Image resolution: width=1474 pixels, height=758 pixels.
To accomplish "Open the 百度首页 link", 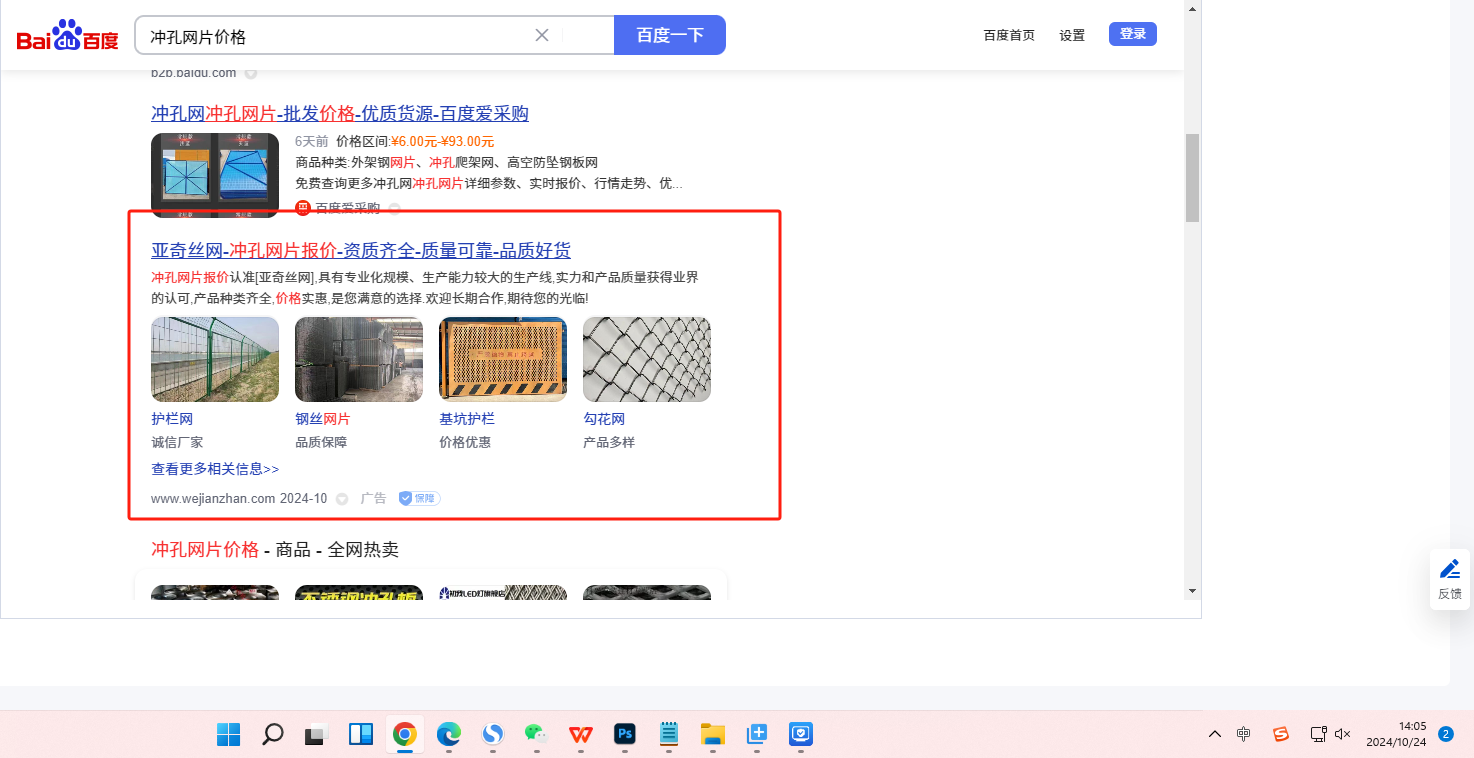I will click(1009, 35).
